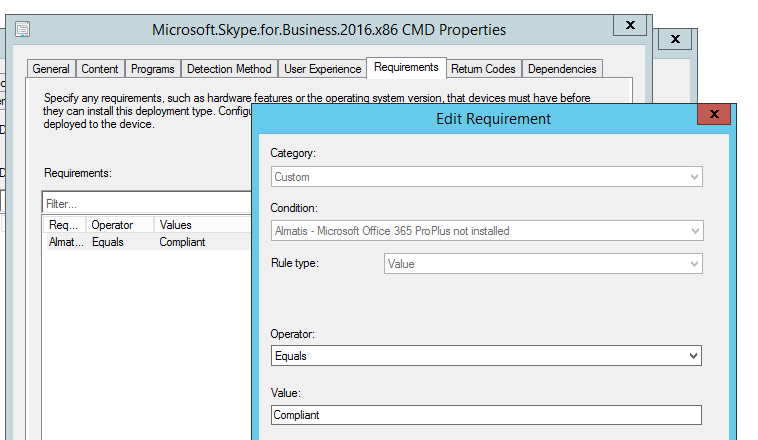This screenshot has width=758, height=440.
Task: Open the Category dropdown showing Custom
Action: 486,177
